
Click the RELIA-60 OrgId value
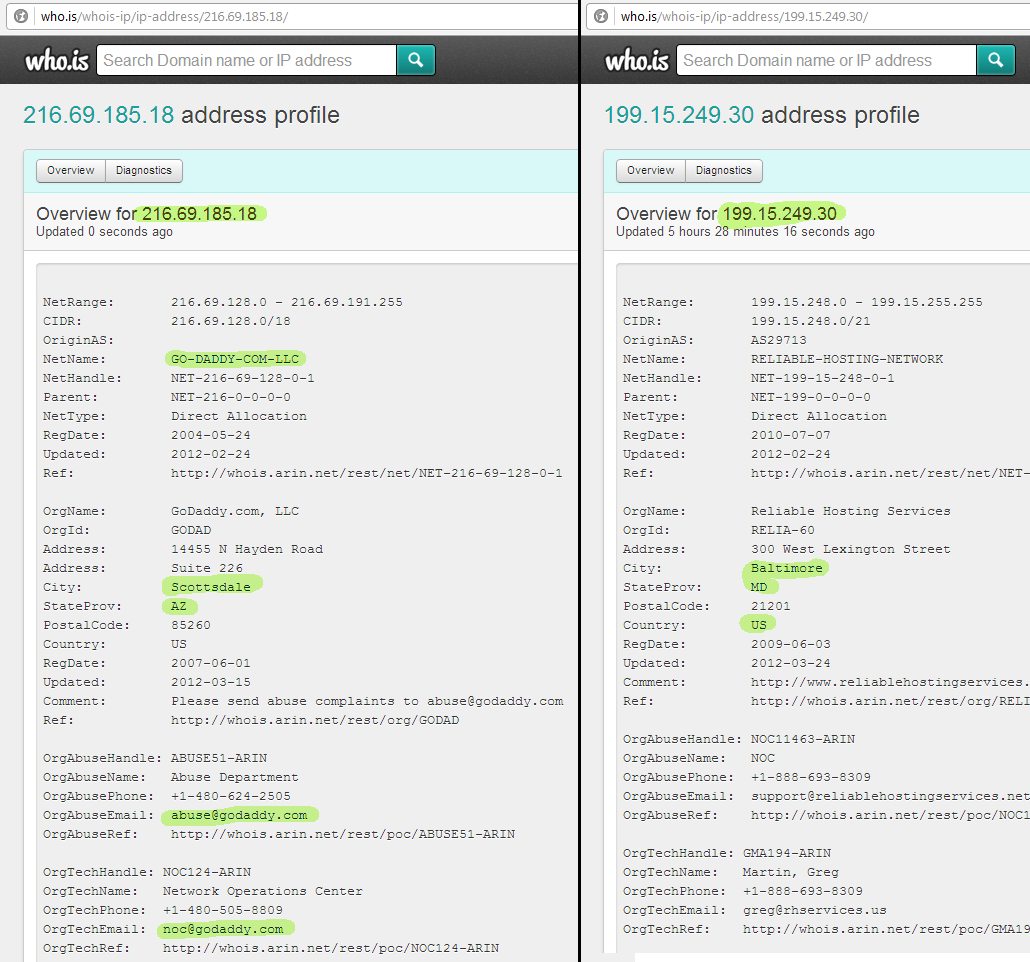(x=782, y=530)
